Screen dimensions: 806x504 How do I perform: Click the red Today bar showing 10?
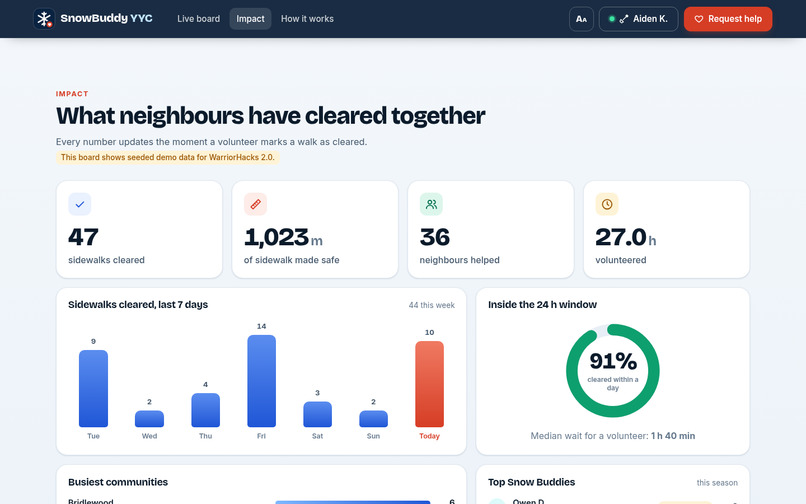tap(430, 384)
